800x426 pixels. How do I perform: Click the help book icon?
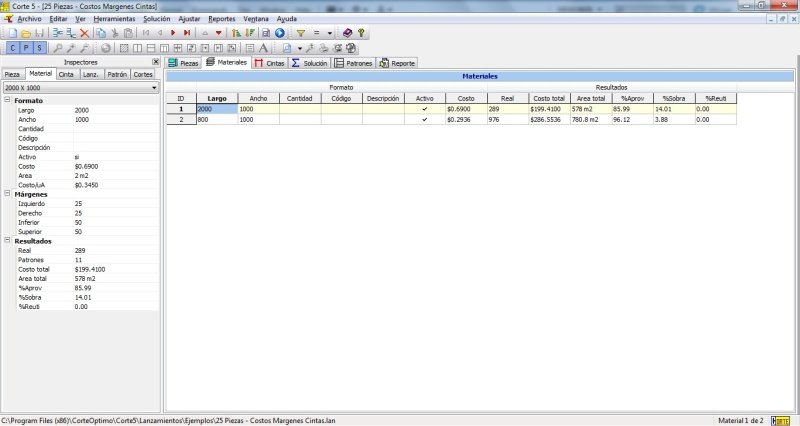coord(346,33)
